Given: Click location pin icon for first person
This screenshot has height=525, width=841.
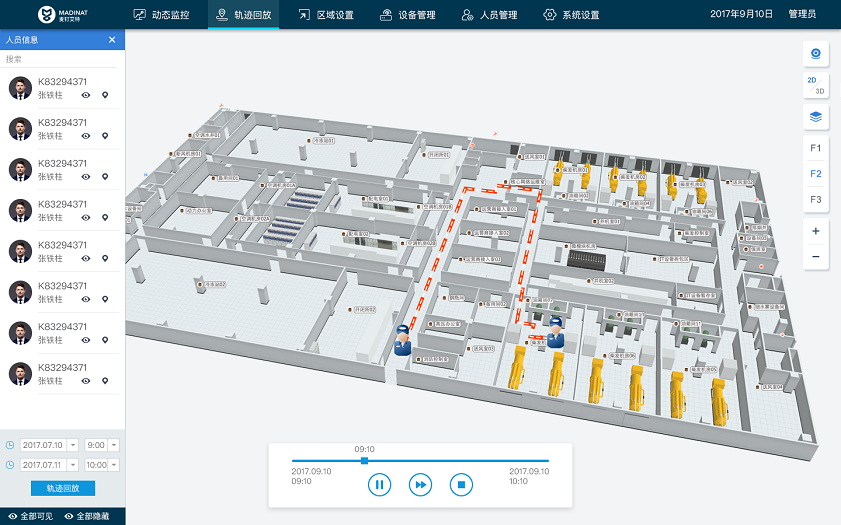Looking at the screenshot, I should 105,95.
